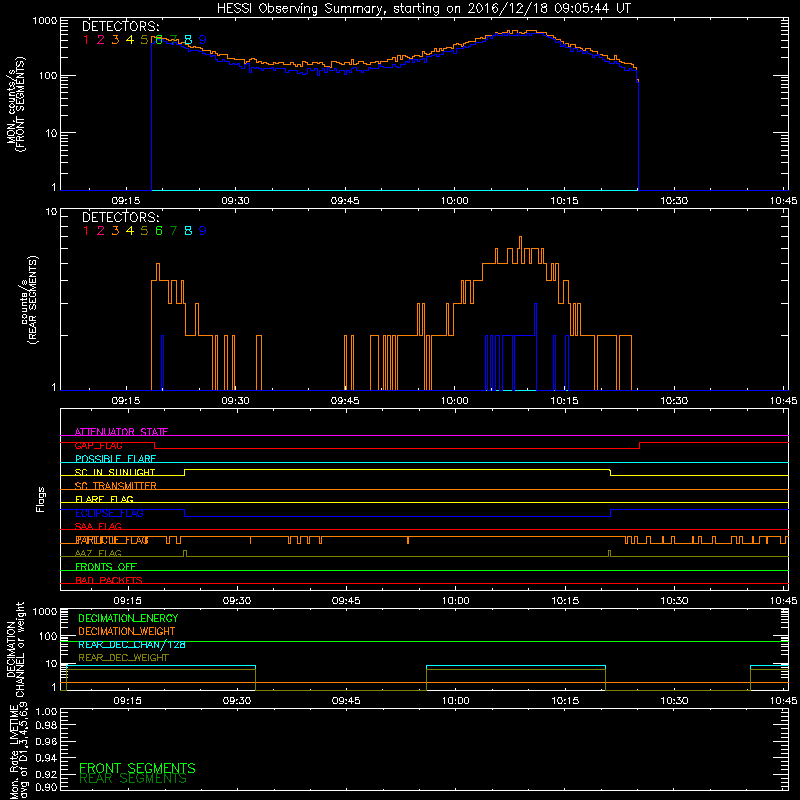Select blue detector number 9 in the front segments legend
The image size is (800, 800).
point(203,39)
